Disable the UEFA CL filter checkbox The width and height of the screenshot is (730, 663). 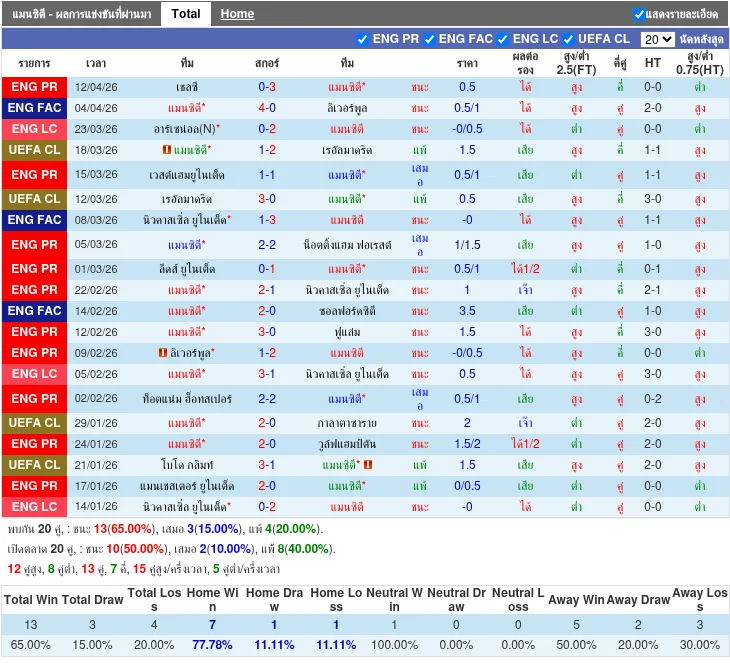coord(568,39)
